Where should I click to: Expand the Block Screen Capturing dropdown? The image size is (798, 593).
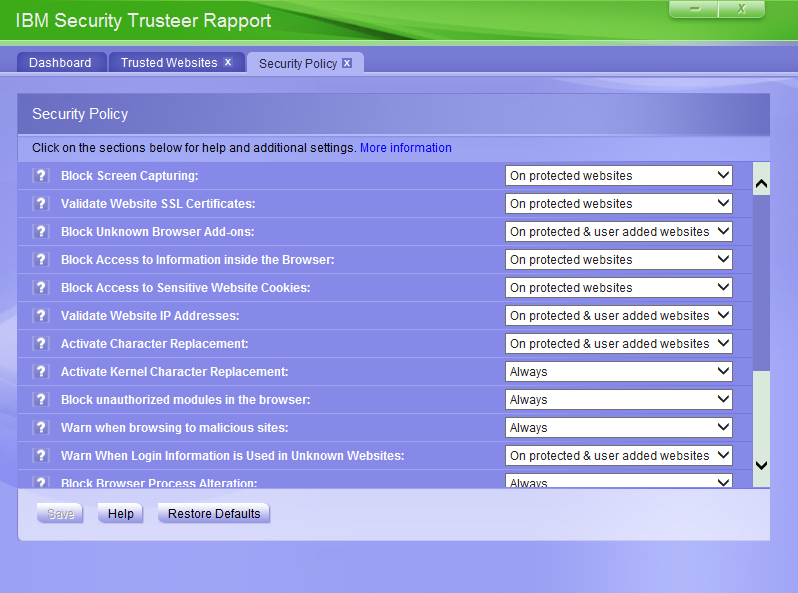click(619, 176)
